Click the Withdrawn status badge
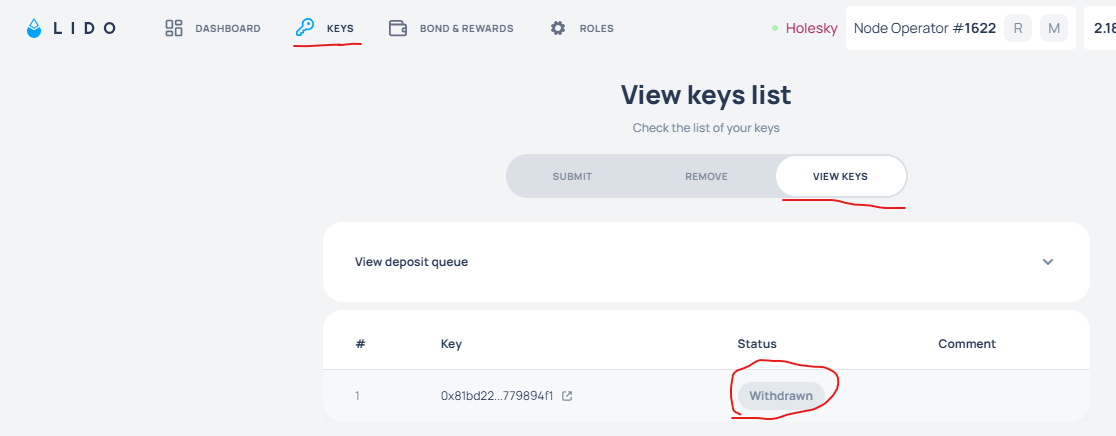The width and height of the screenshot is (1116, 436). click(x=781, y=396)
